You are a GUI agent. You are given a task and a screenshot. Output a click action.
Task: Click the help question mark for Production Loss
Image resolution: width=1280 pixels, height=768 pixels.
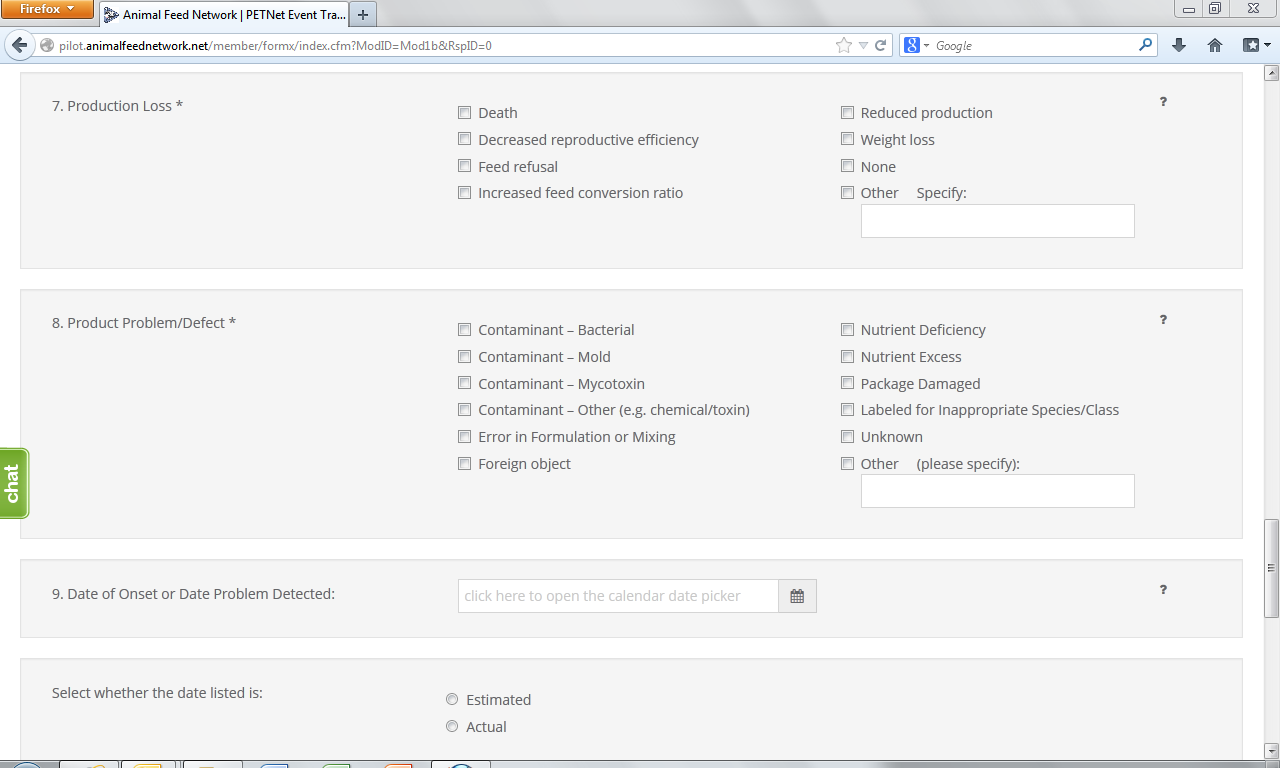pos(1163,102)
